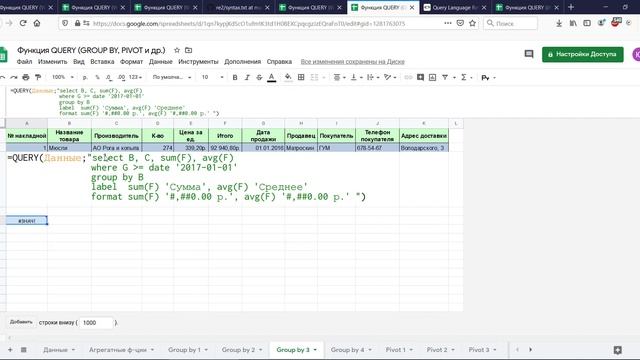
Task: Open the Инструменты menu
Action: click(198, 62)
